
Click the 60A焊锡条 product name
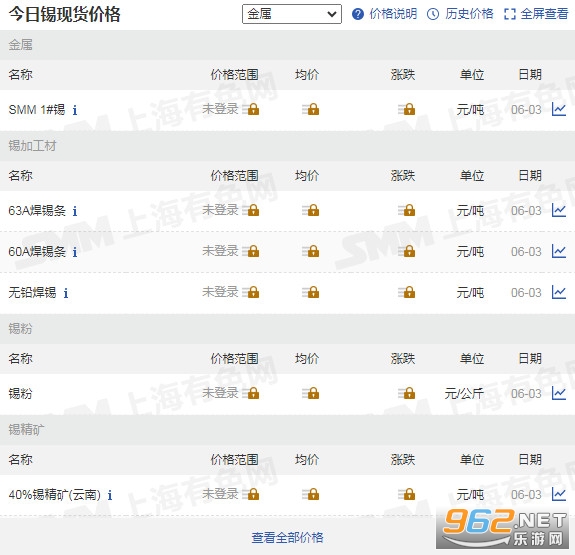(37, 252)
